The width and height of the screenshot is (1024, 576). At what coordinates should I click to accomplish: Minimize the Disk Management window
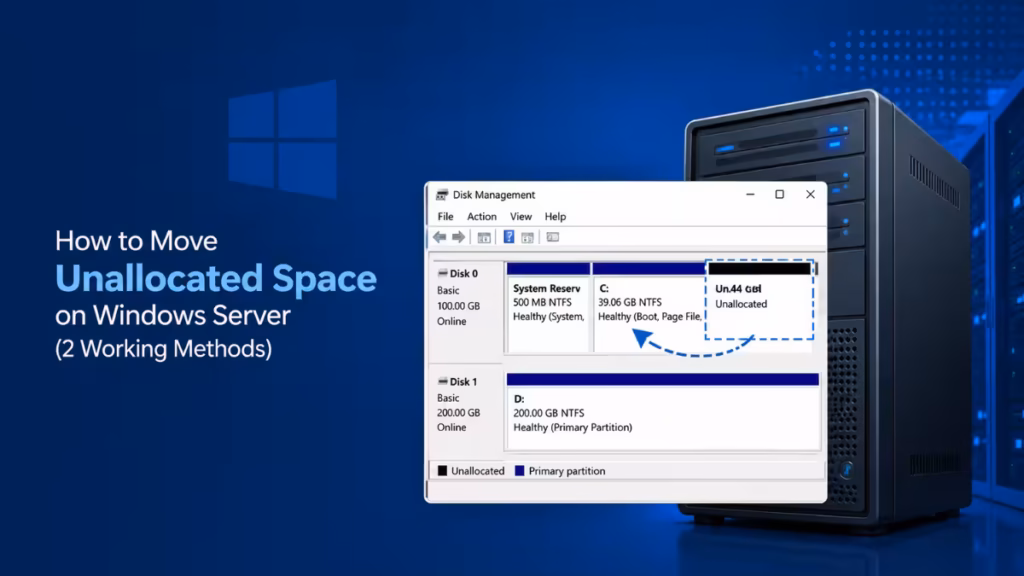[750, 195]
